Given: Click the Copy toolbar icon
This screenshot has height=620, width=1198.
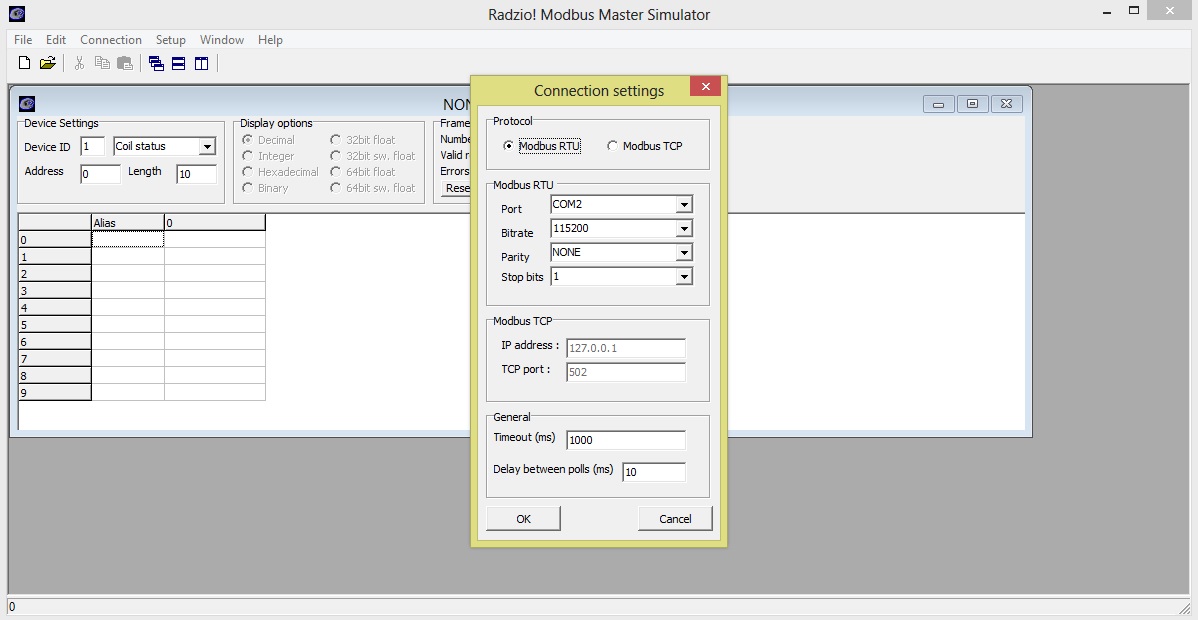Looking at the screenshot, I should tap(102, 63).
